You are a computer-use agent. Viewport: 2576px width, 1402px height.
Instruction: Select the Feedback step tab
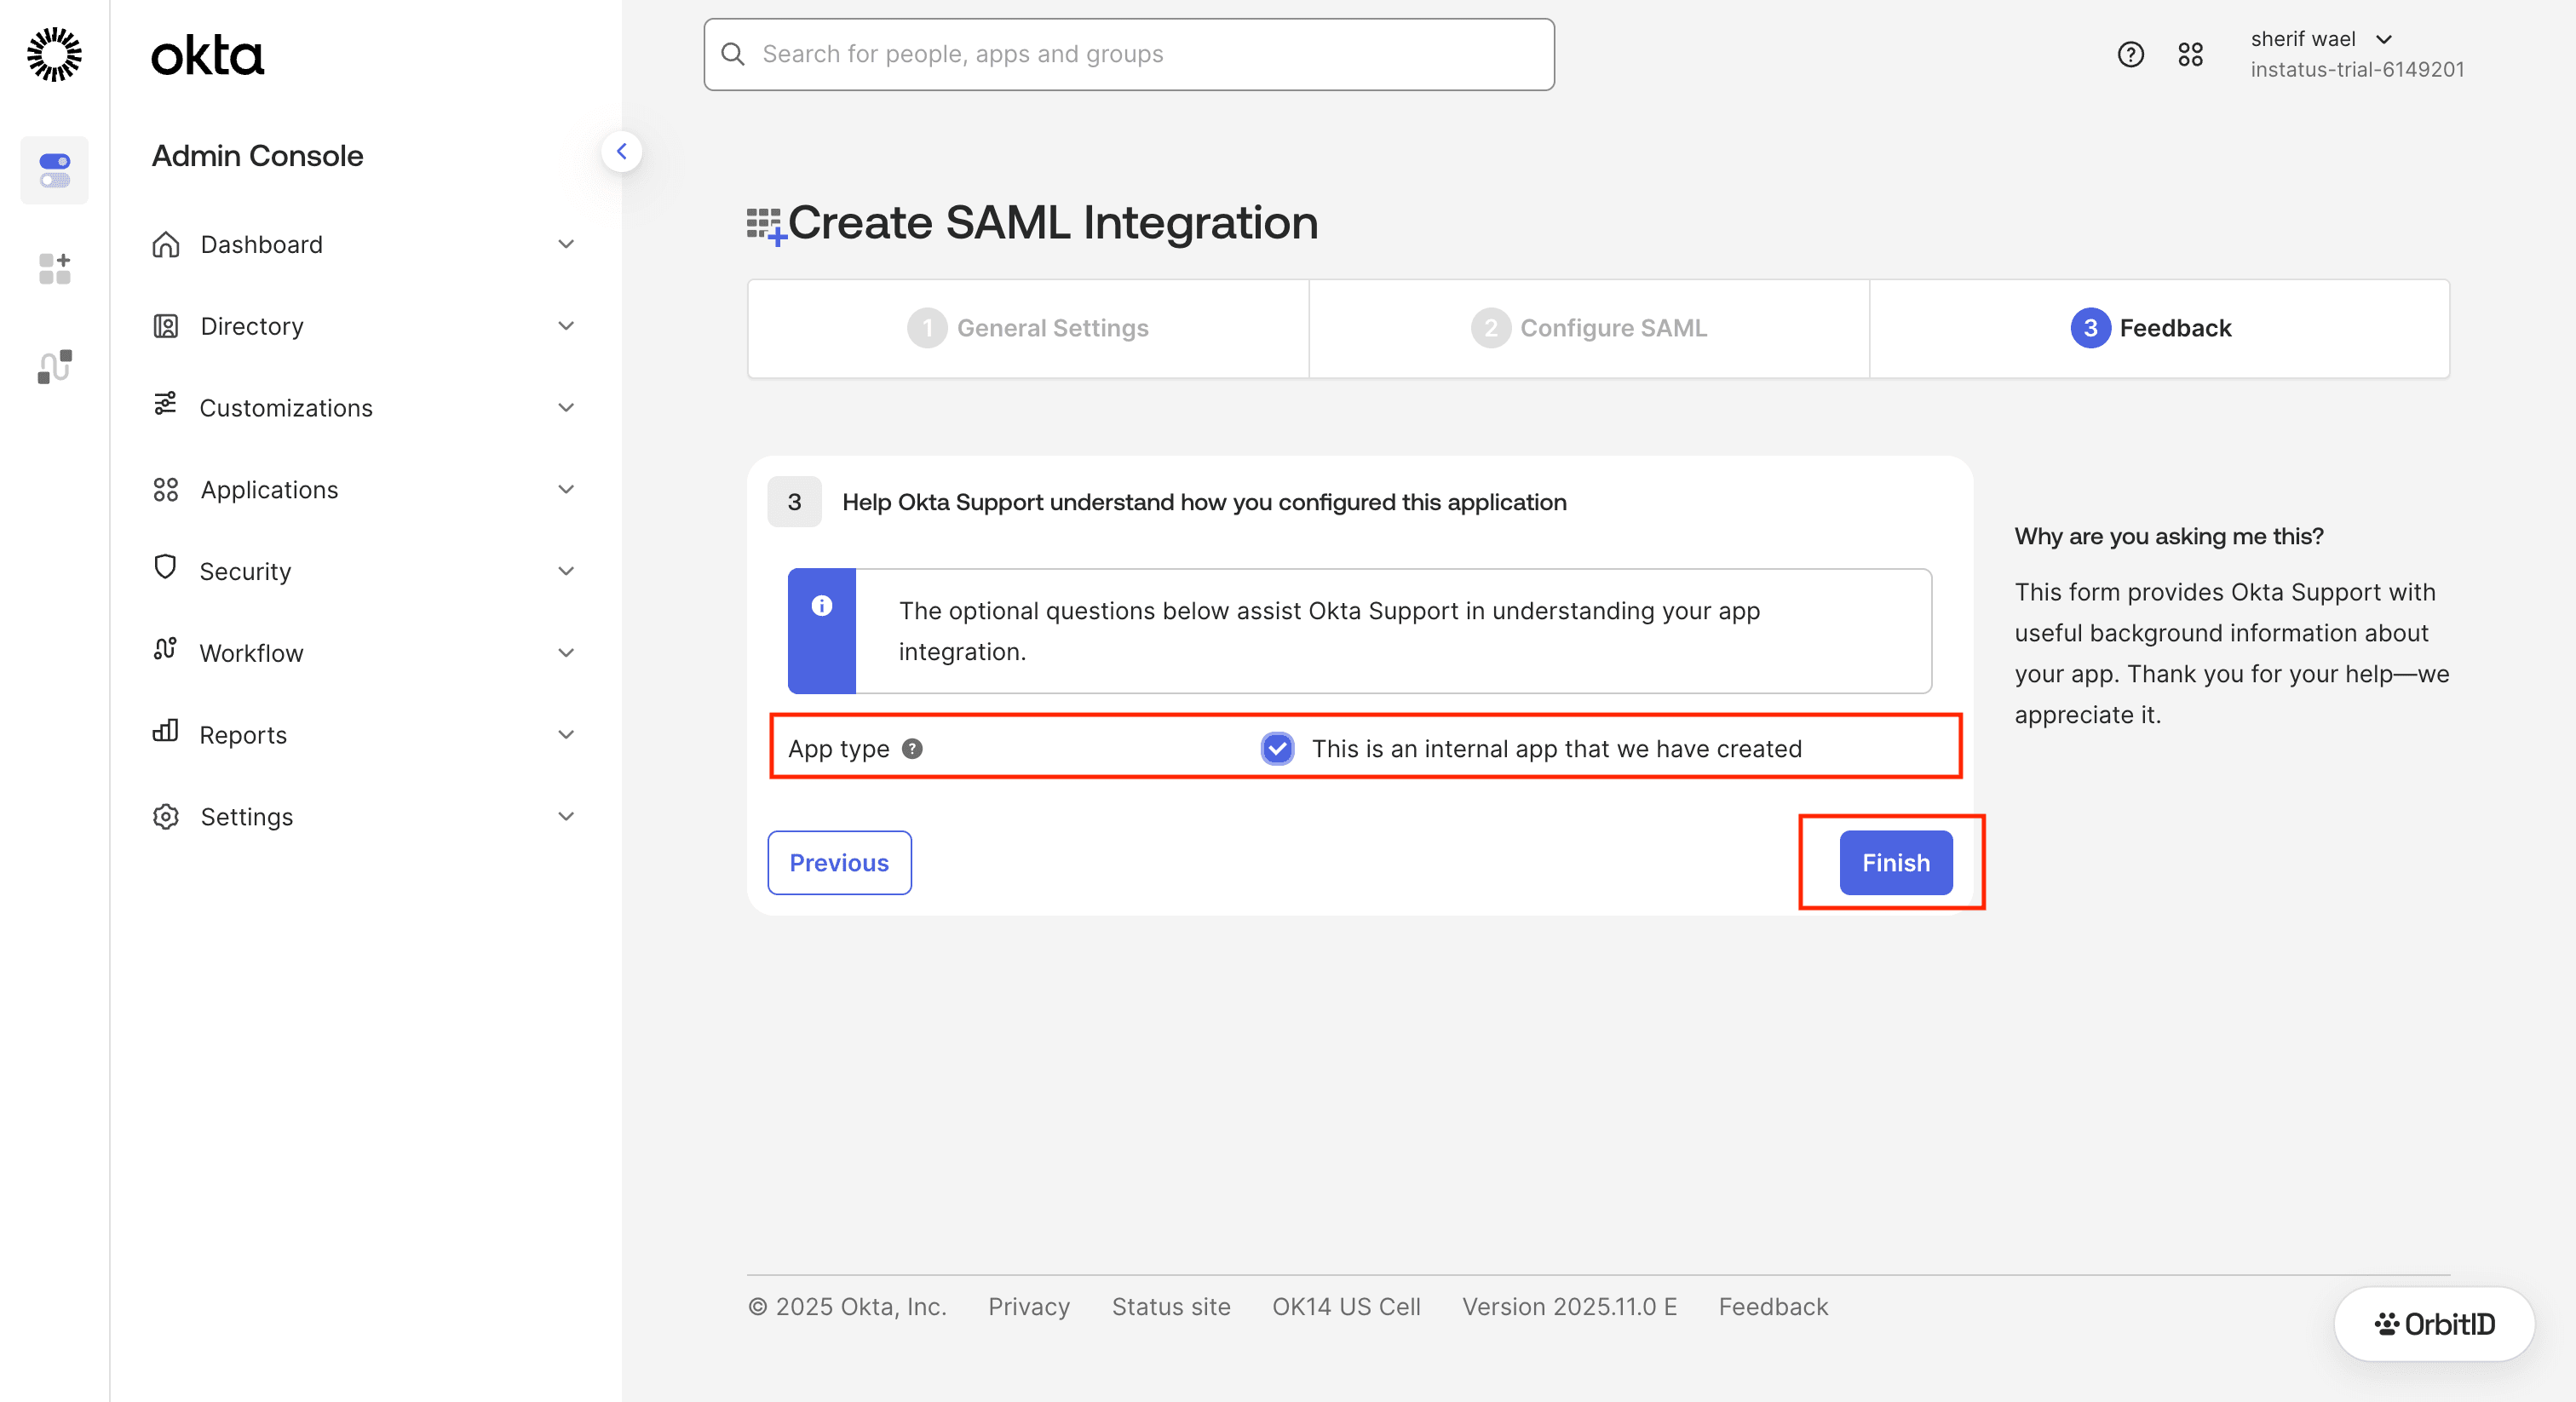pyautogui.click(x=2159, y=328)
